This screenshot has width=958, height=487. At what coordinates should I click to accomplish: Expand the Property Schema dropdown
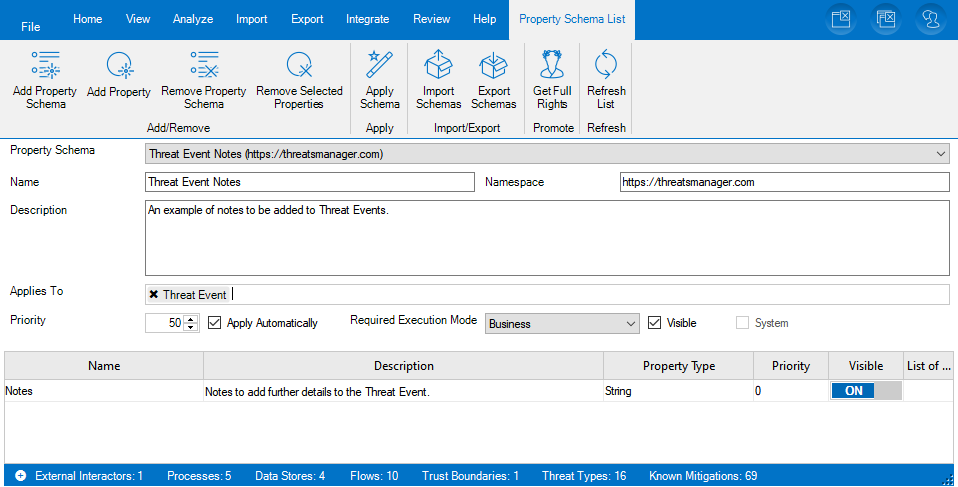tap(940, 154)
